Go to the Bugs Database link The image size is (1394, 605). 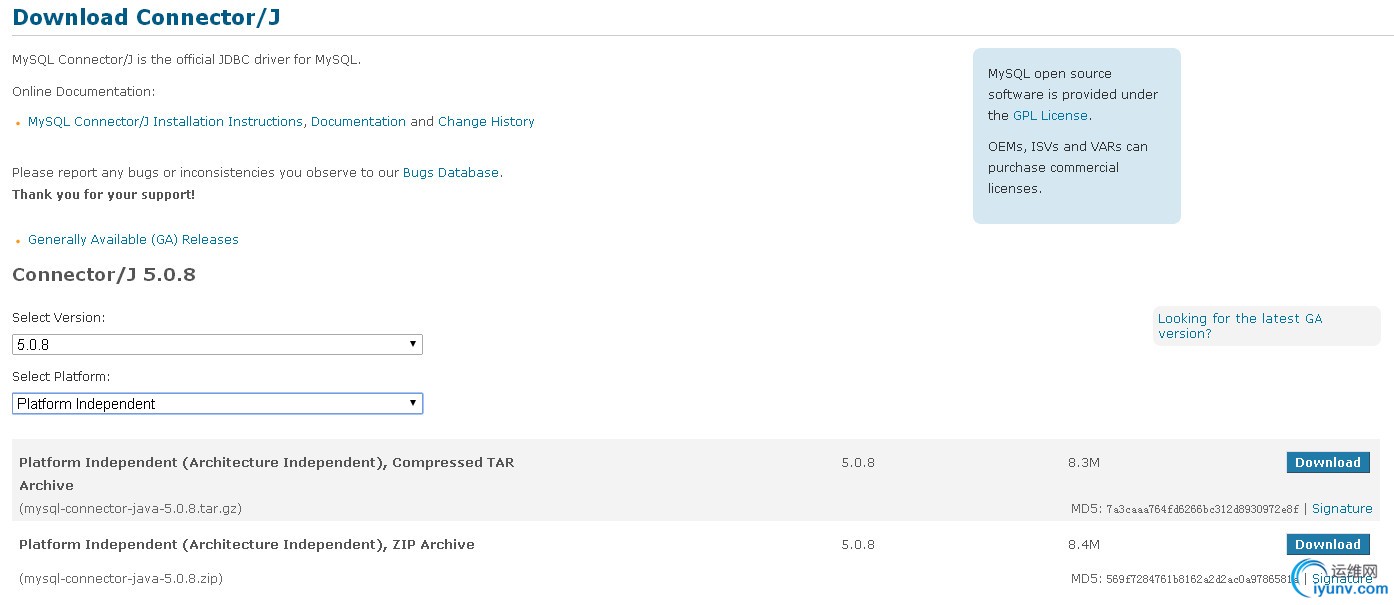[451, 172]
